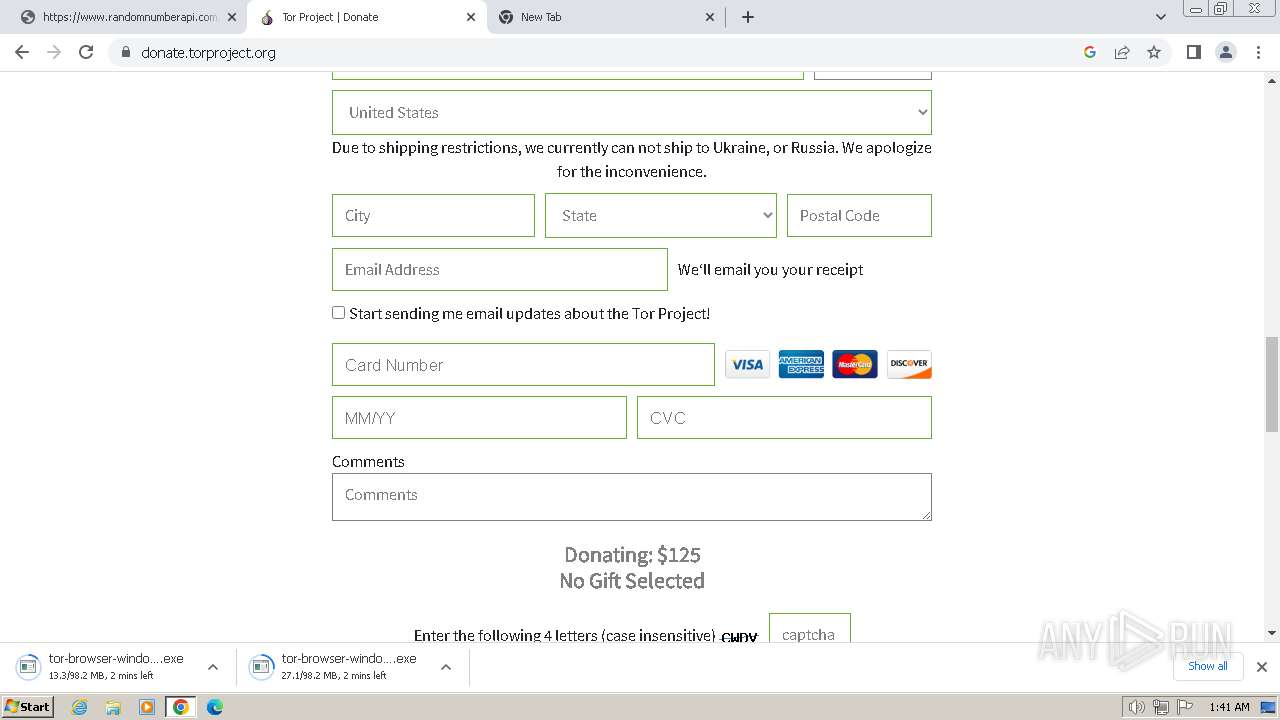Click the 'Donating: $125' text
1280x720 pixels.
tap(632, 555)
